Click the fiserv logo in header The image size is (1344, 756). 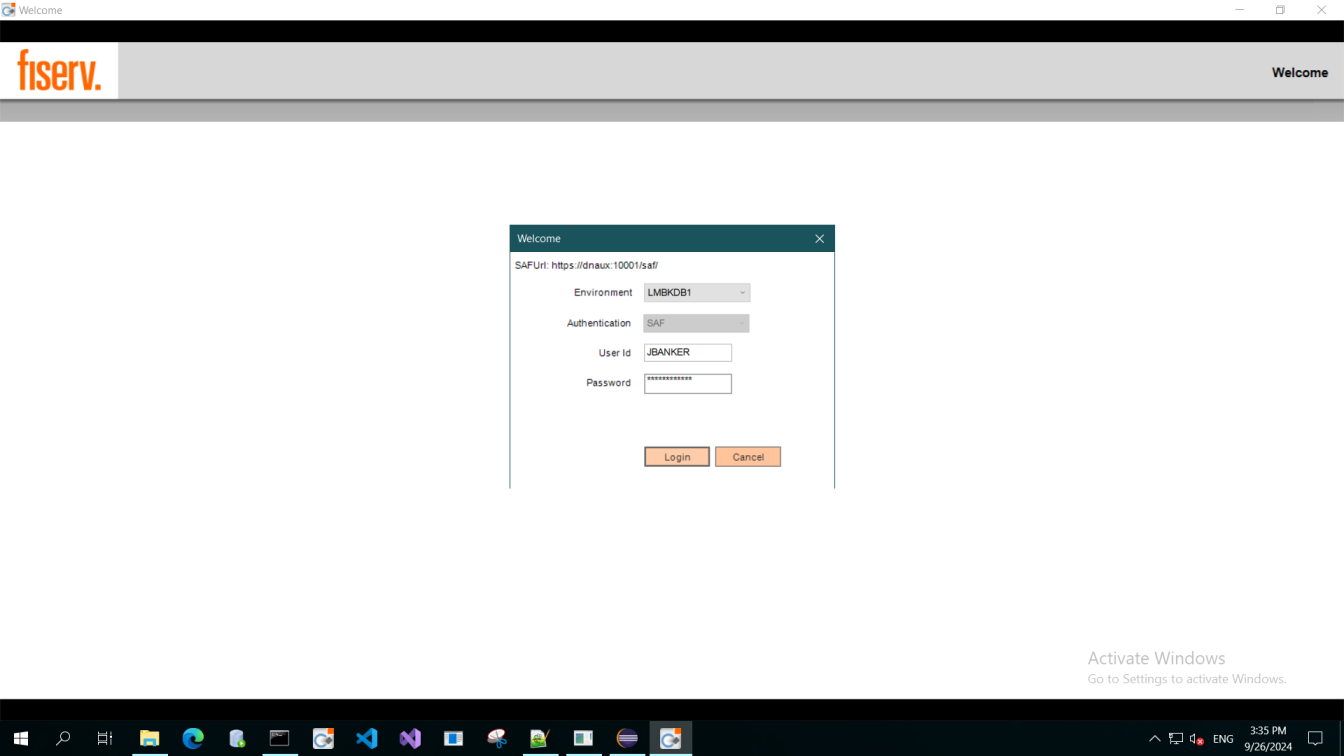[x=59, y=71]
